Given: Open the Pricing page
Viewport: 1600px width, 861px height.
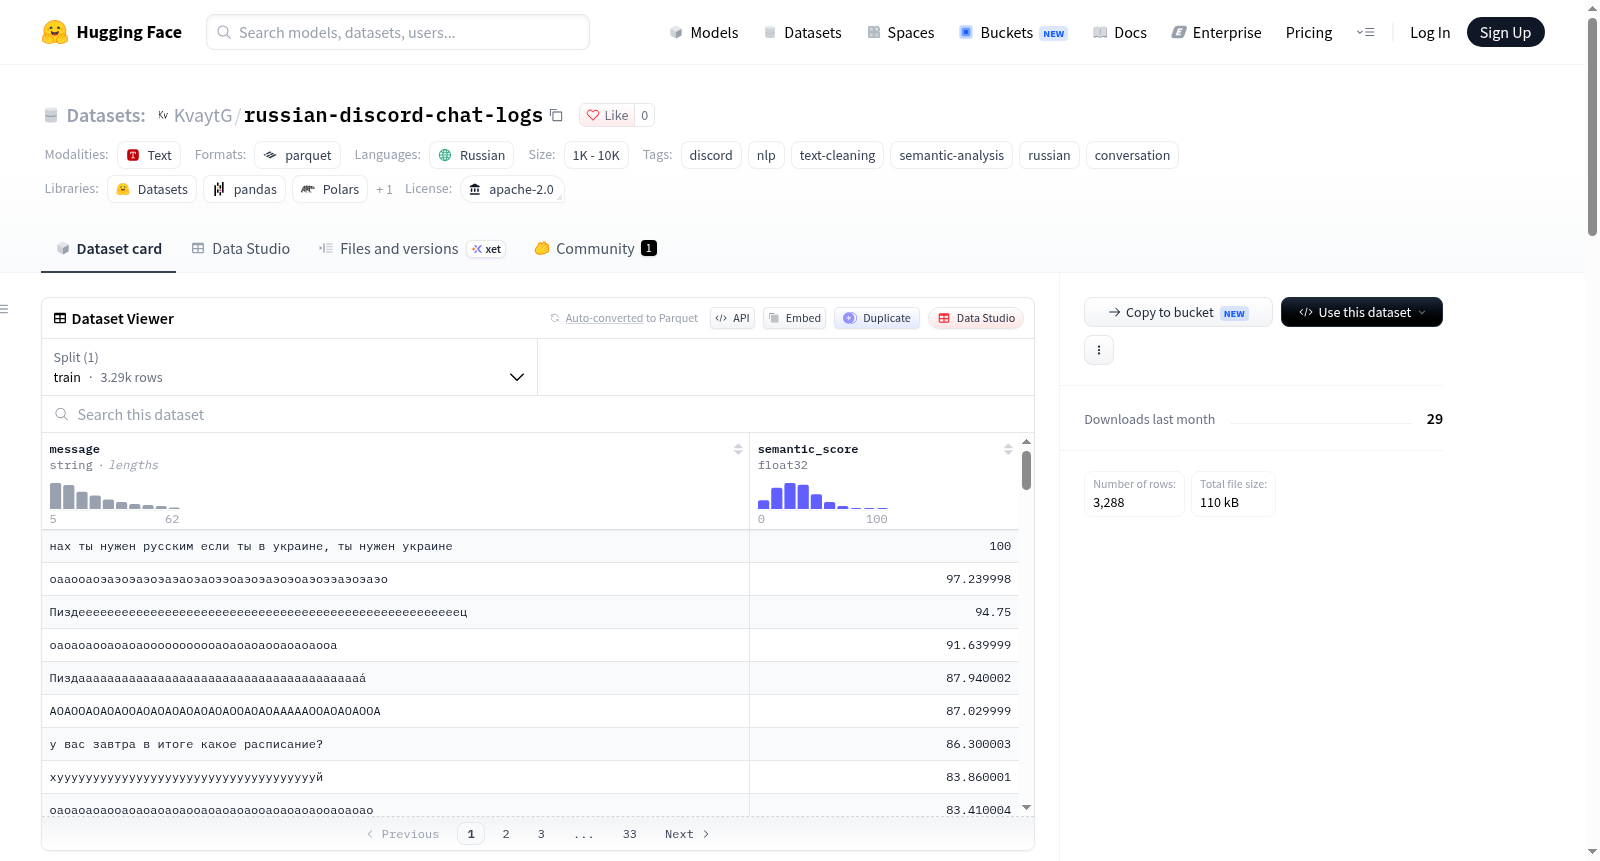Looking at the screenshot, I should (x=1309, y=33).
